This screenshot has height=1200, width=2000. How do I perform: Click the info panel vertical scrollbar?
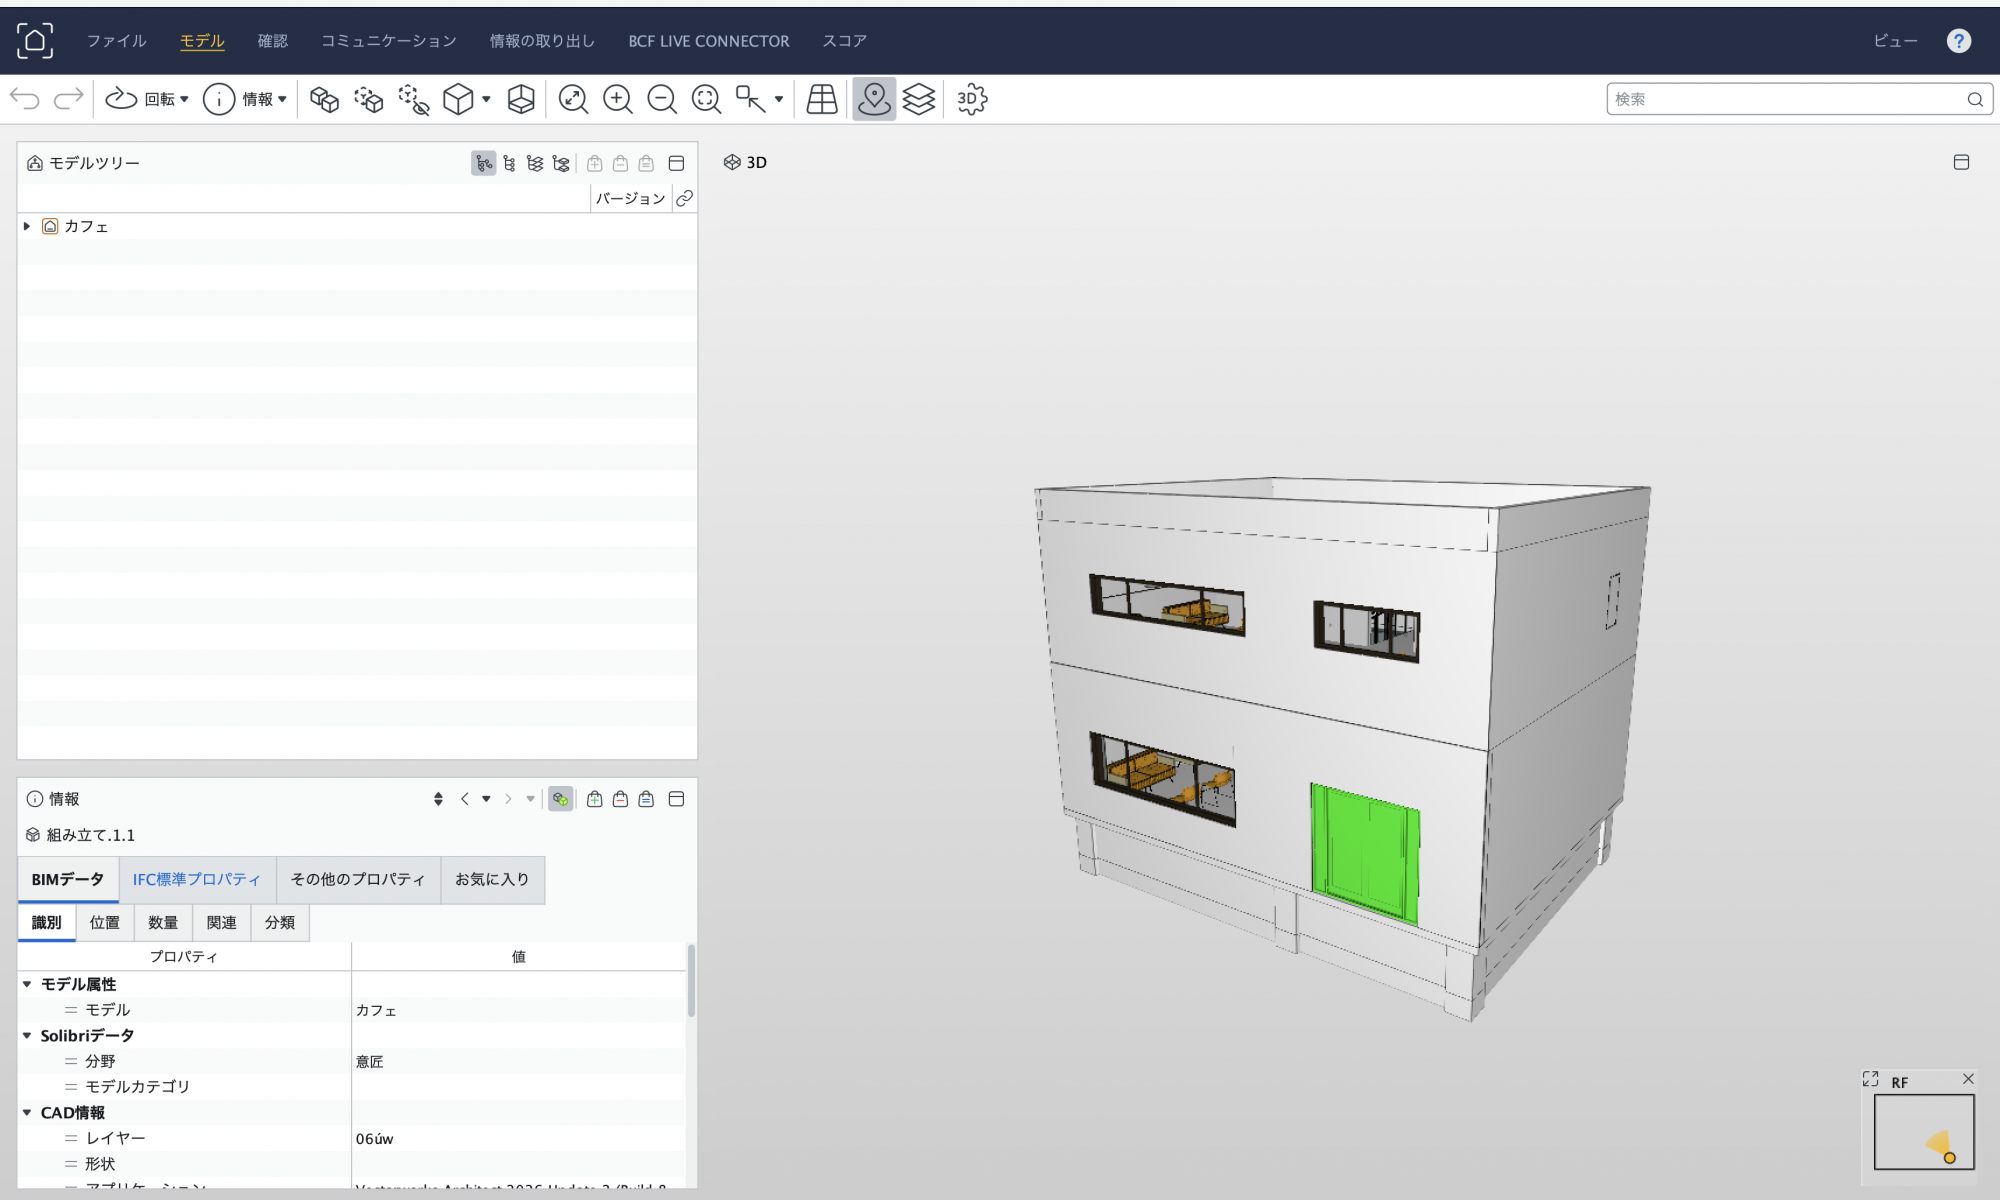[x=691, y=980]
